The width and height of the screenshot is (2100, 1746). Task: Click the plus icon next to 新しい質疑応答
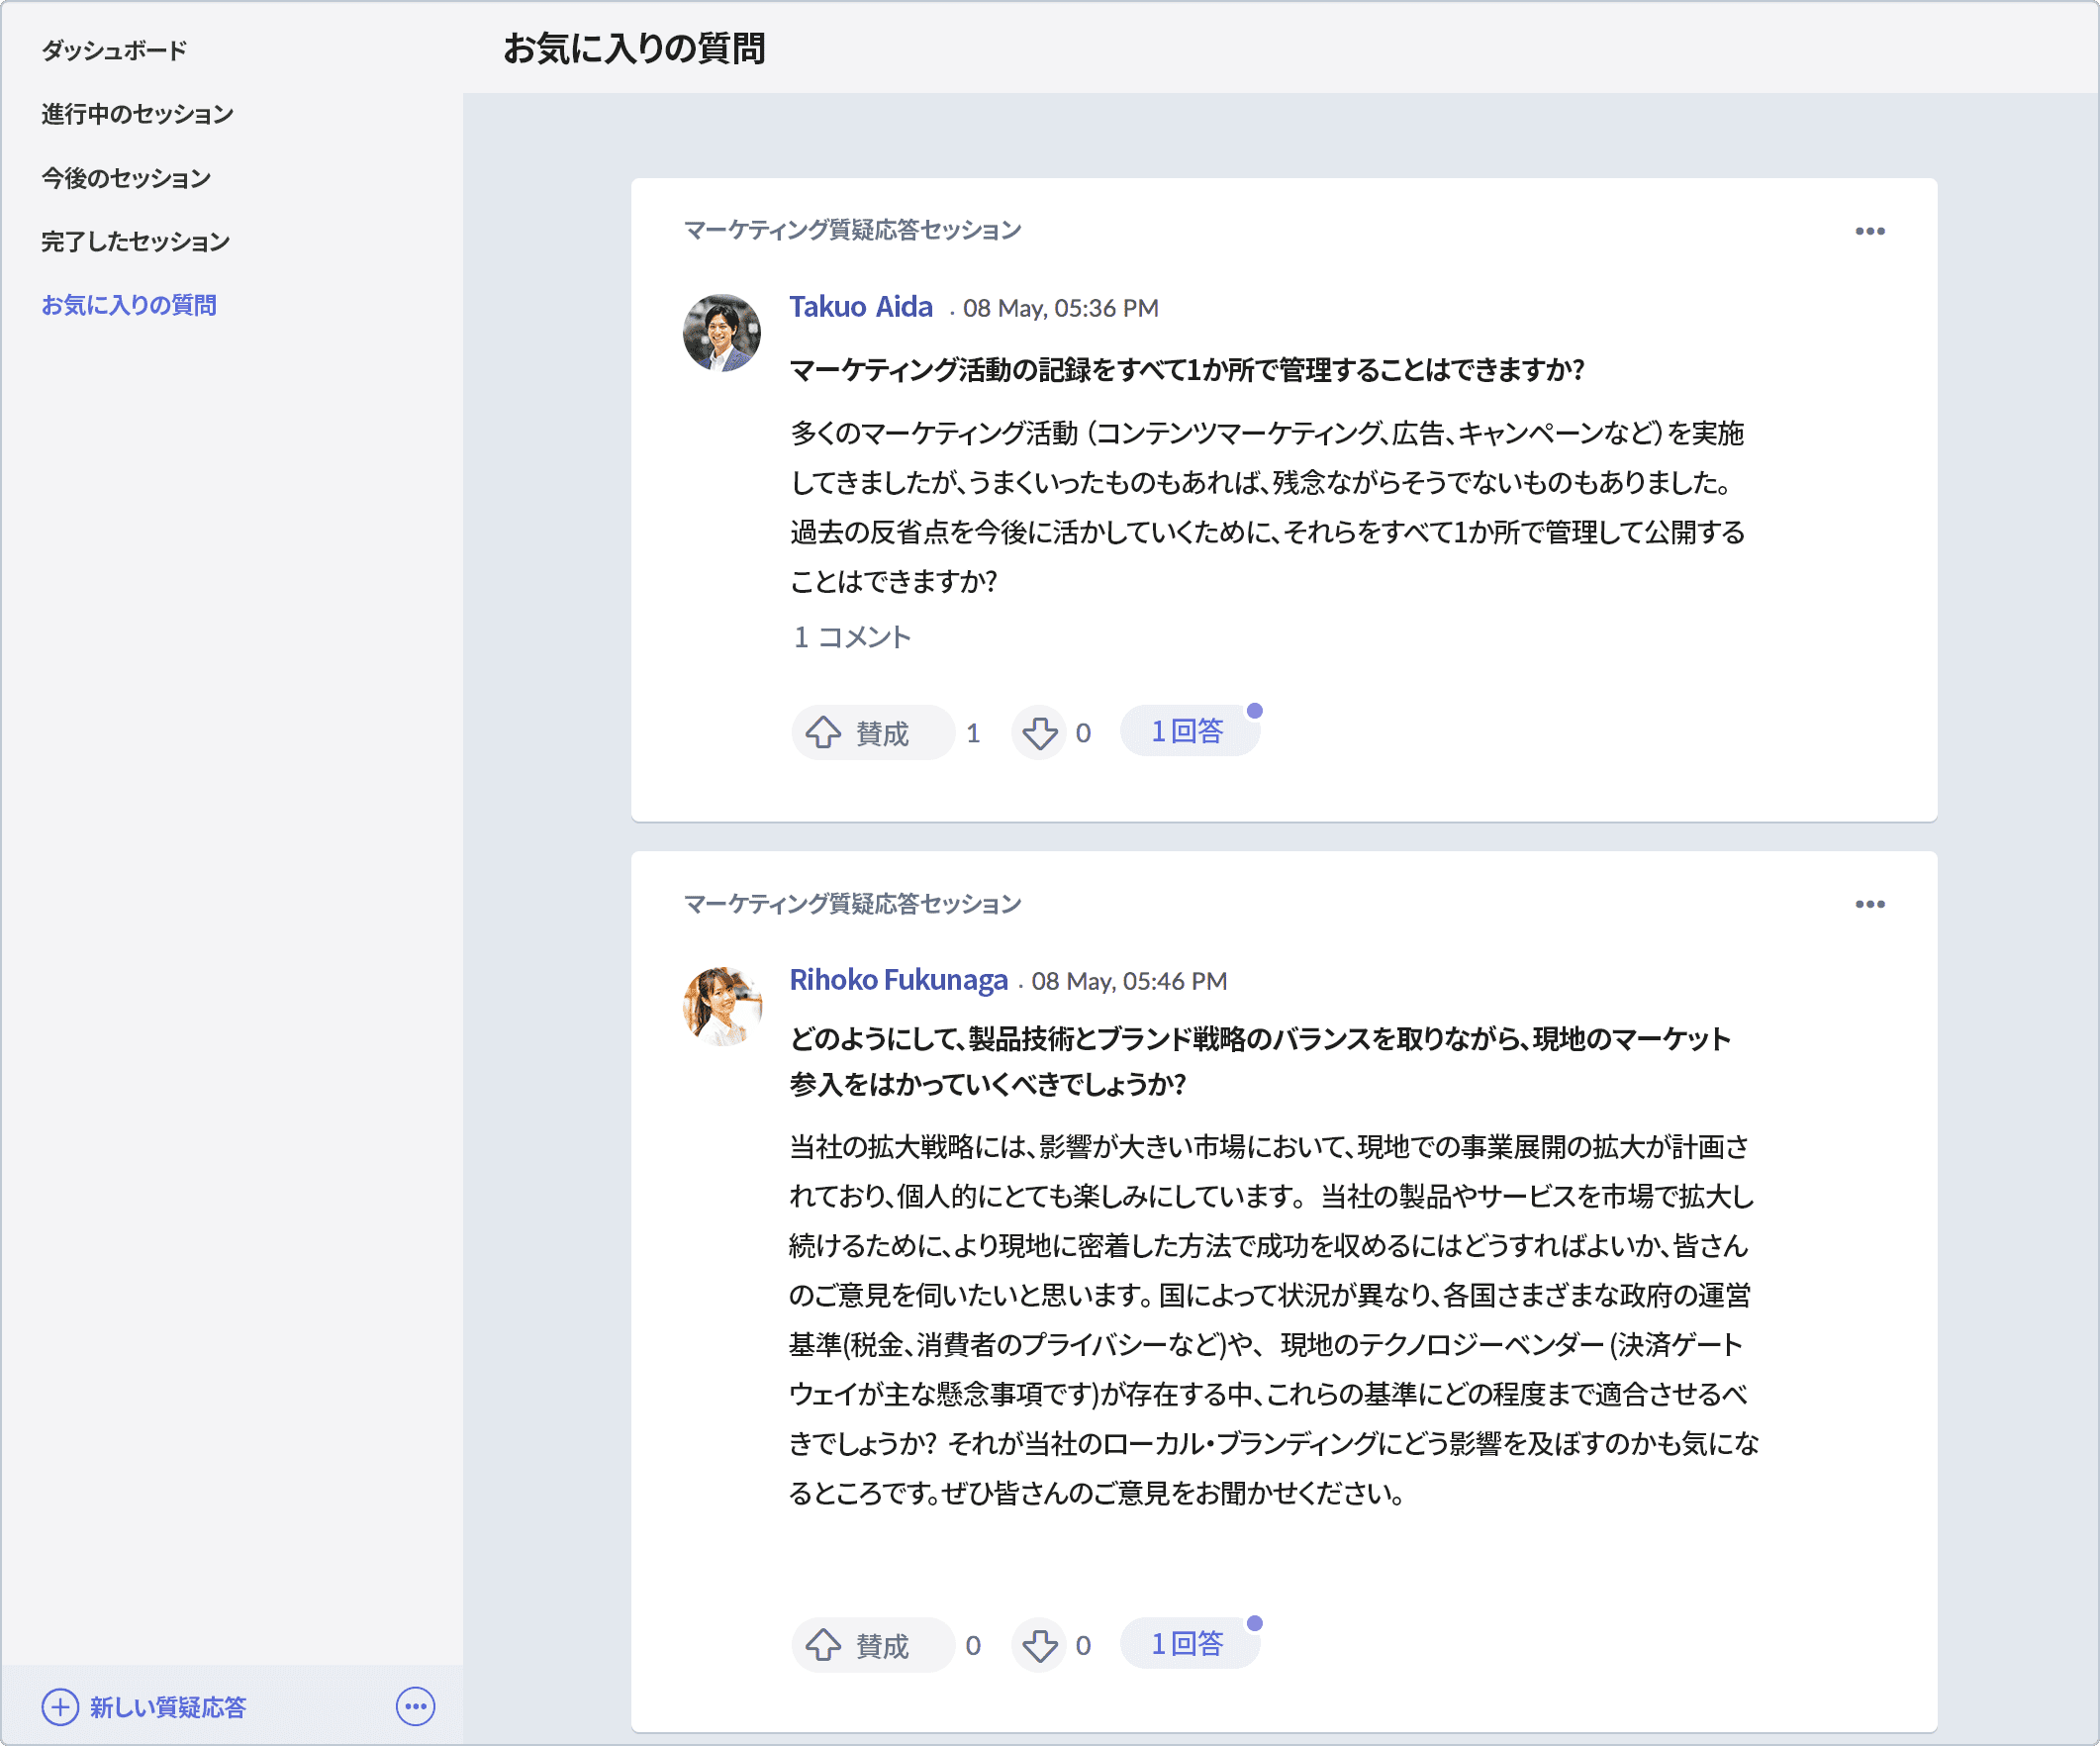(60, 1707)
